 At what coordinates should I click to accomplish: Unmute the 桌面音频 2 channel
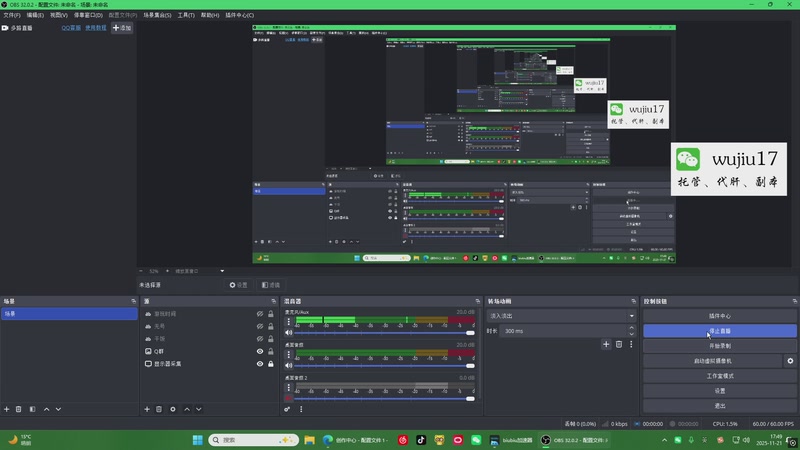(x=289, y=398)
